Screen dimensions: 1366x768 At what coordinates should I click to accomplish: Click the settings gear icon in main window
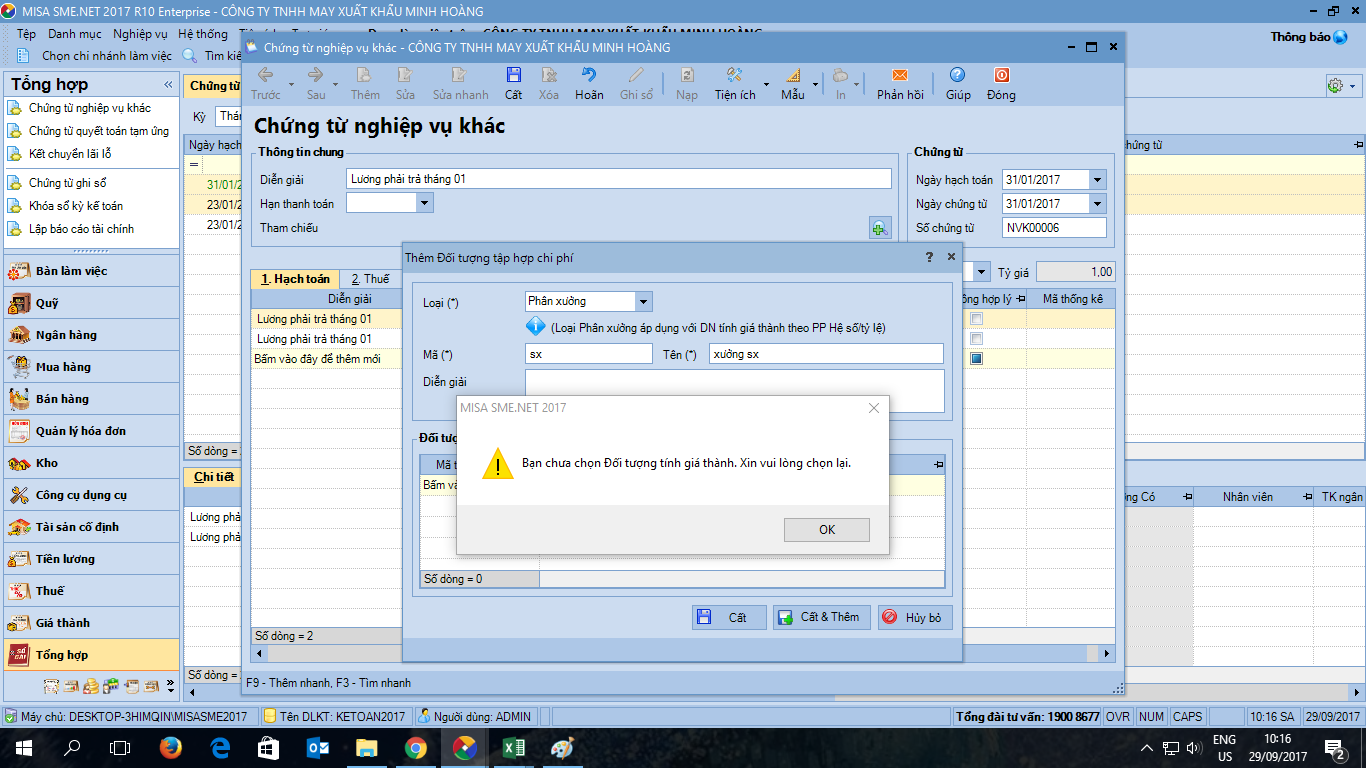pyautogui.click(x=1335, y=86)
